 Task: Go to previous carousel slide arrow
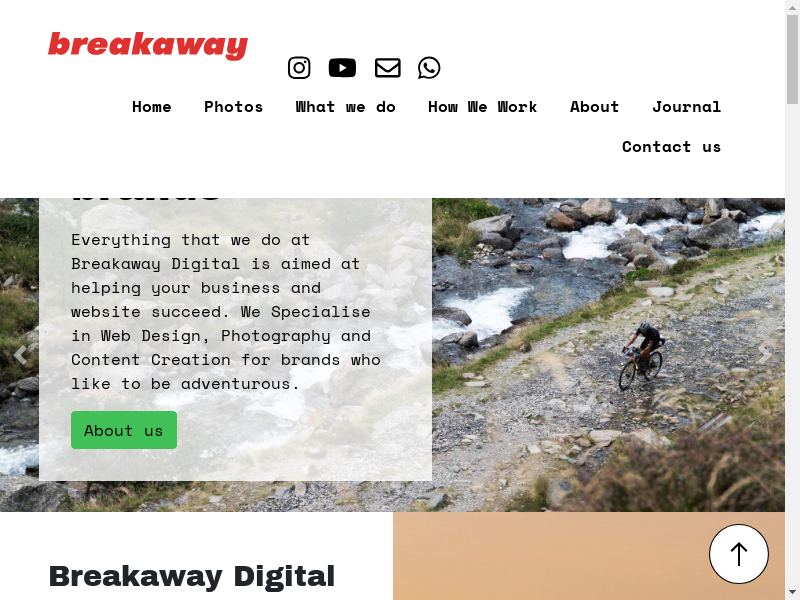tap(20, 355)
